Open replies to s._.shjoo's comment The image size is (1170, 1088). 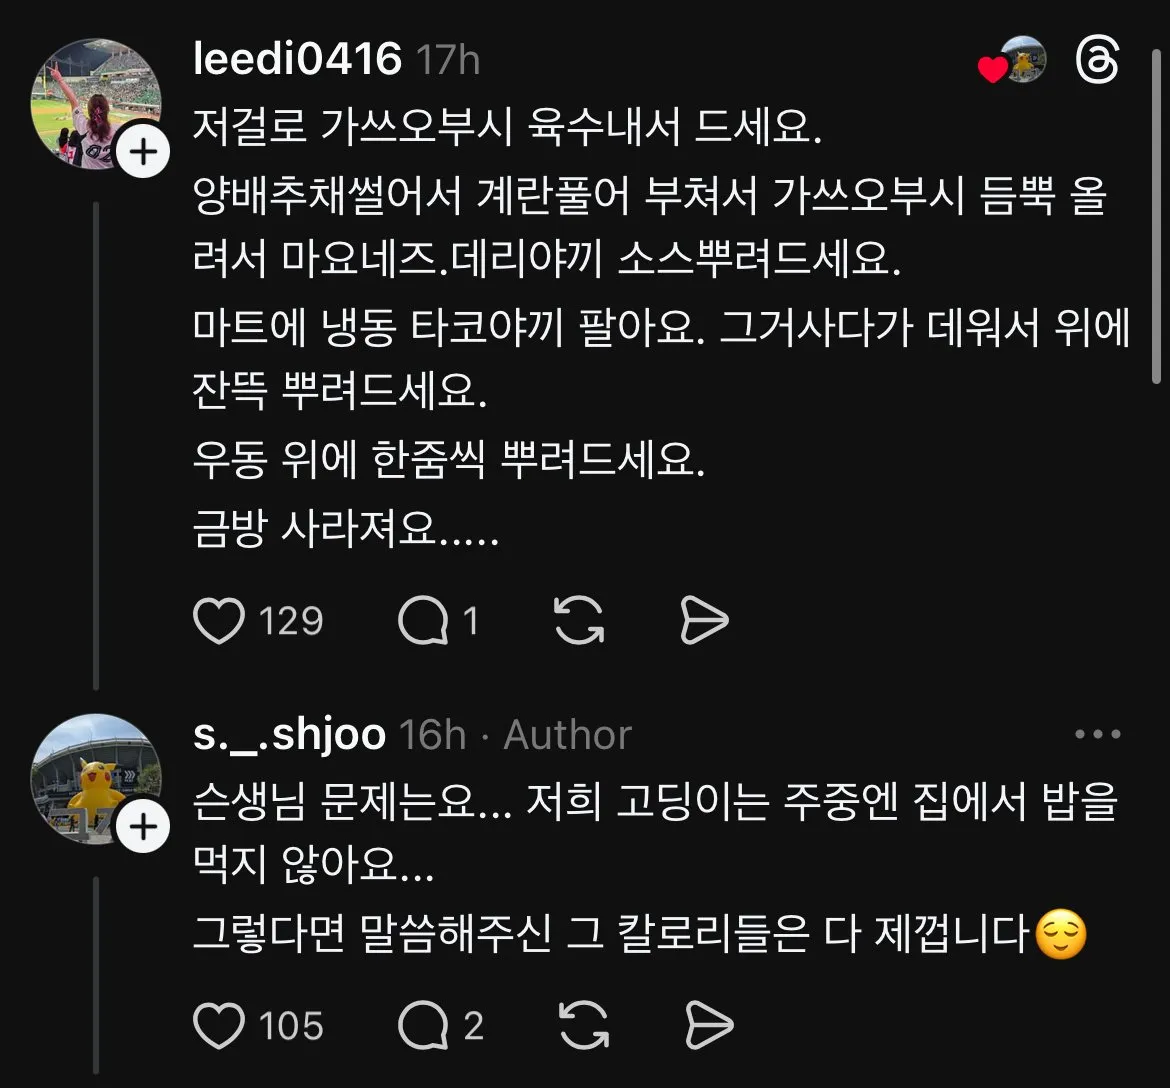(430, 1023)
